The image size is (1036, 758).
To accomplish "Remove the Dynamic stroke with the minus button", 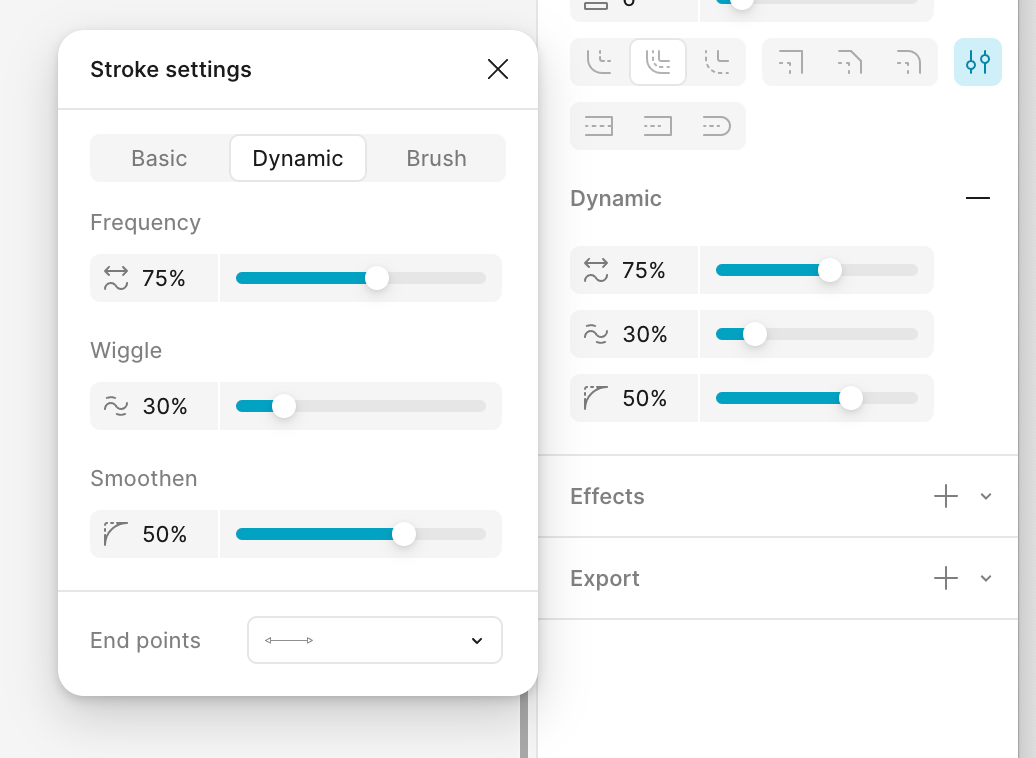I will click(978, 198).
